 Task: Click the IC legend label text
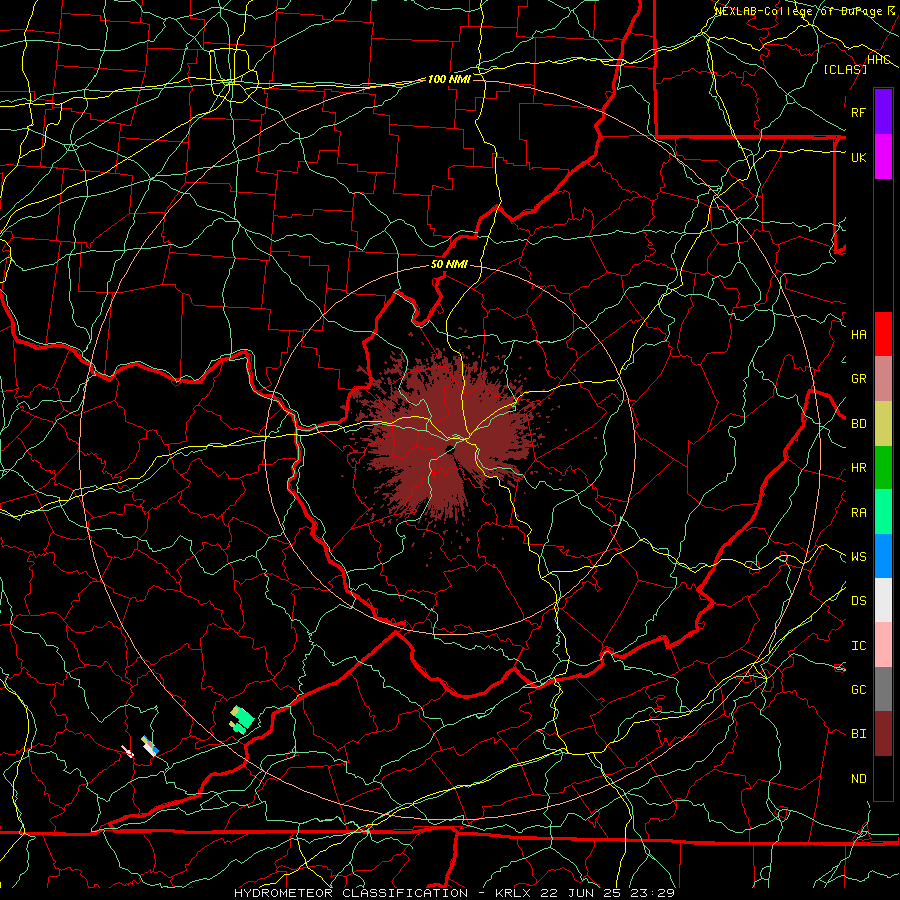(x=859, y=646)
